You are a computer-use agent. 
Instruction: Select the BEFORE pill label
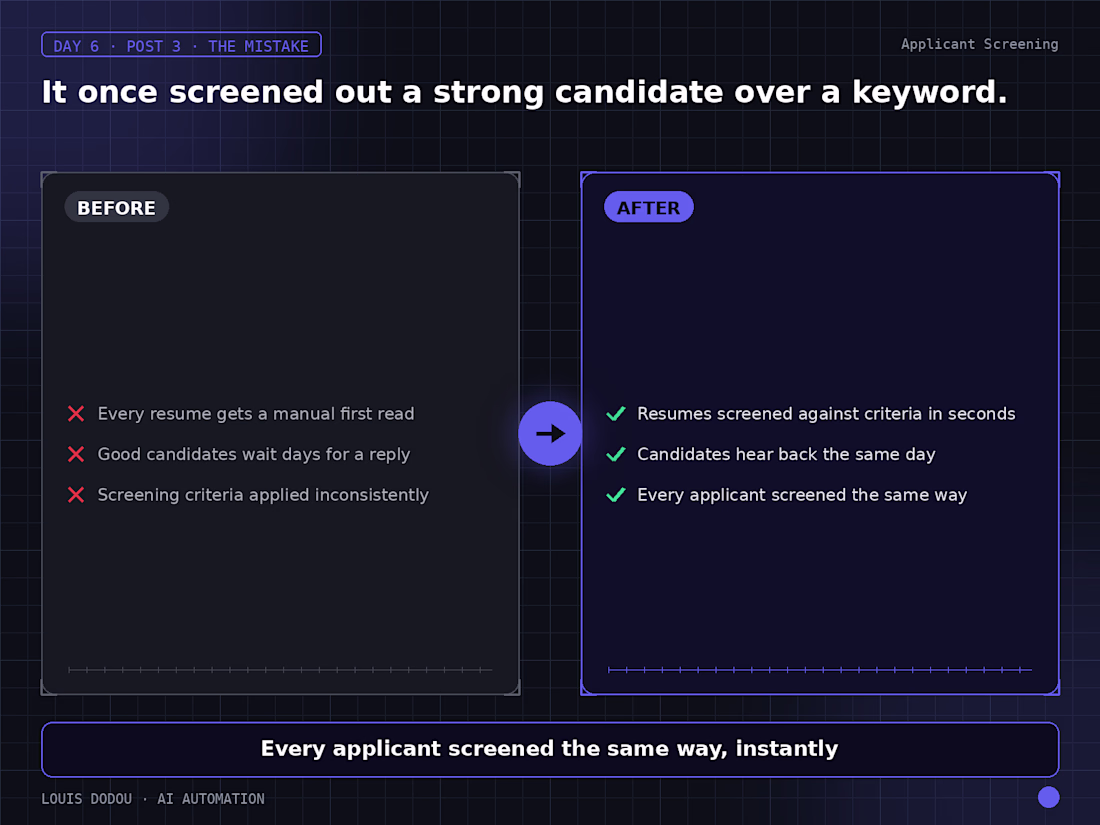[x=116, y=208]
